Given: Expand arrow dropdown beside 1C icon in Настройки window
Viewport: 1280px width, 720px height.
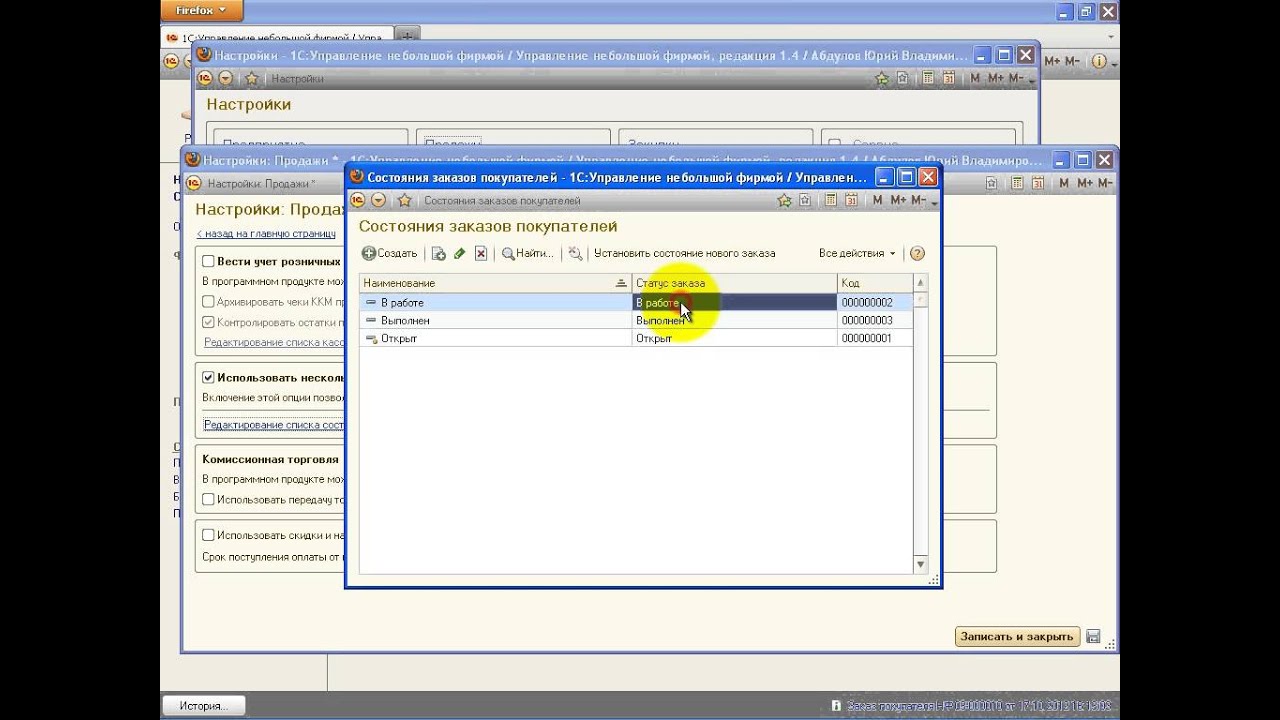Looking at the screenshot, I should (x=225, y=77).
